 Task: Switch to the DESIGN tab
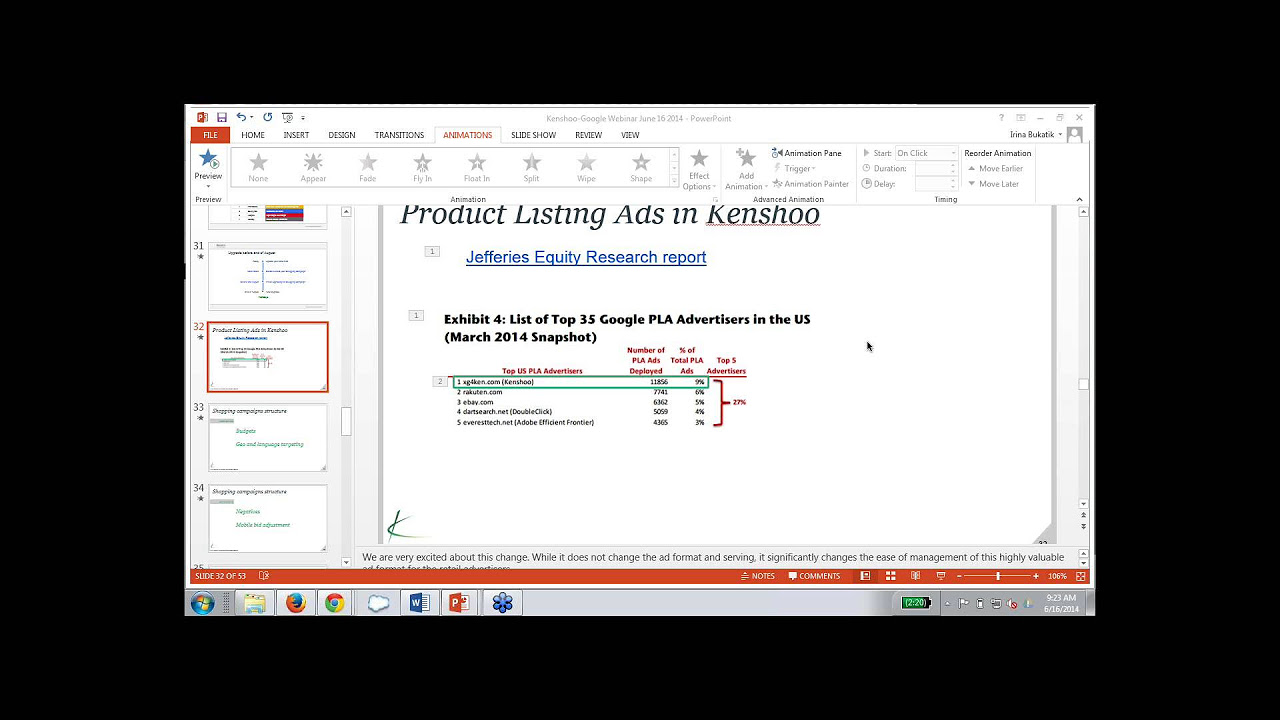tap(342, 135)
